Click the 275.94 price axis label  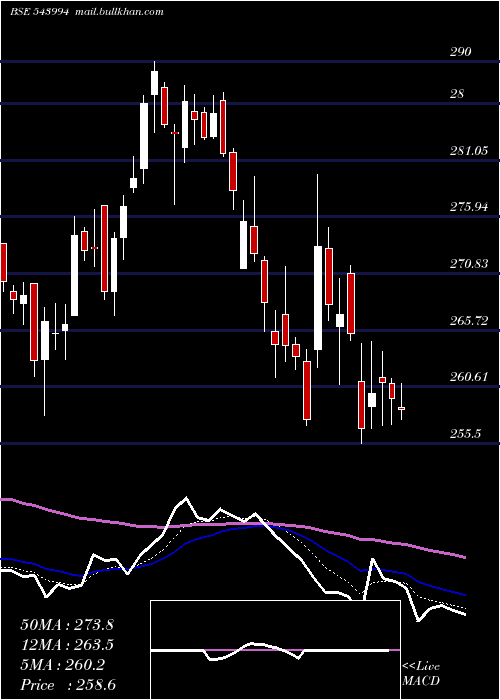point(468,207)
